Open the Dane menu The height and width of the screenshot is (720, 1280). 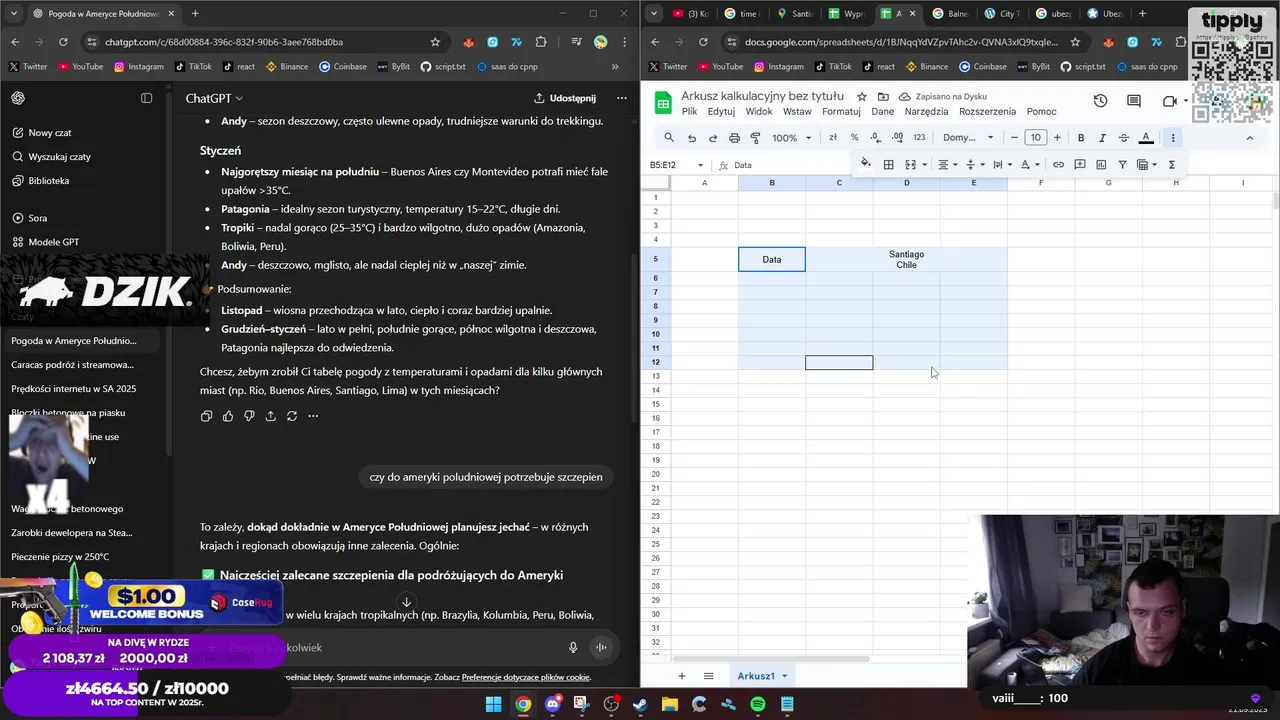pos(882,111)
